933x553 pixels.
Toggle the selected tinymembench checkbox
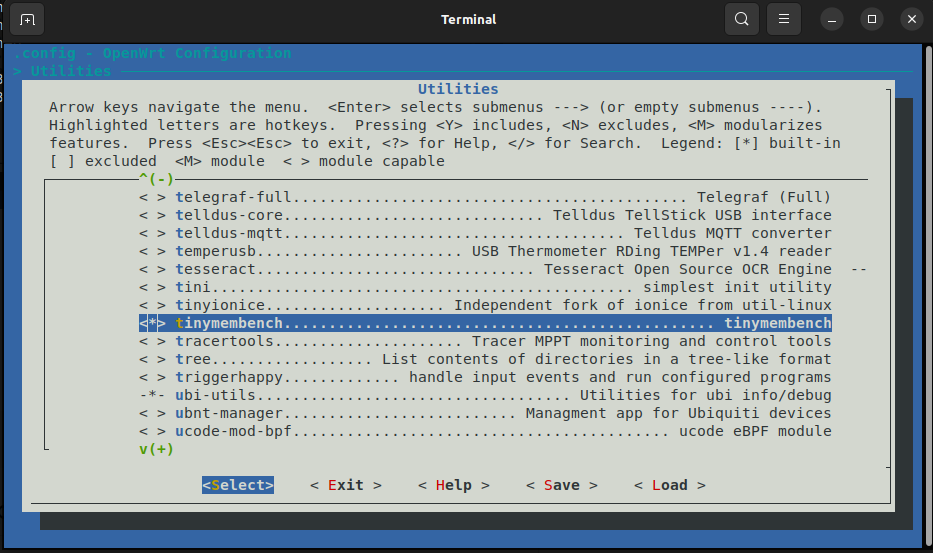(152, 323)
